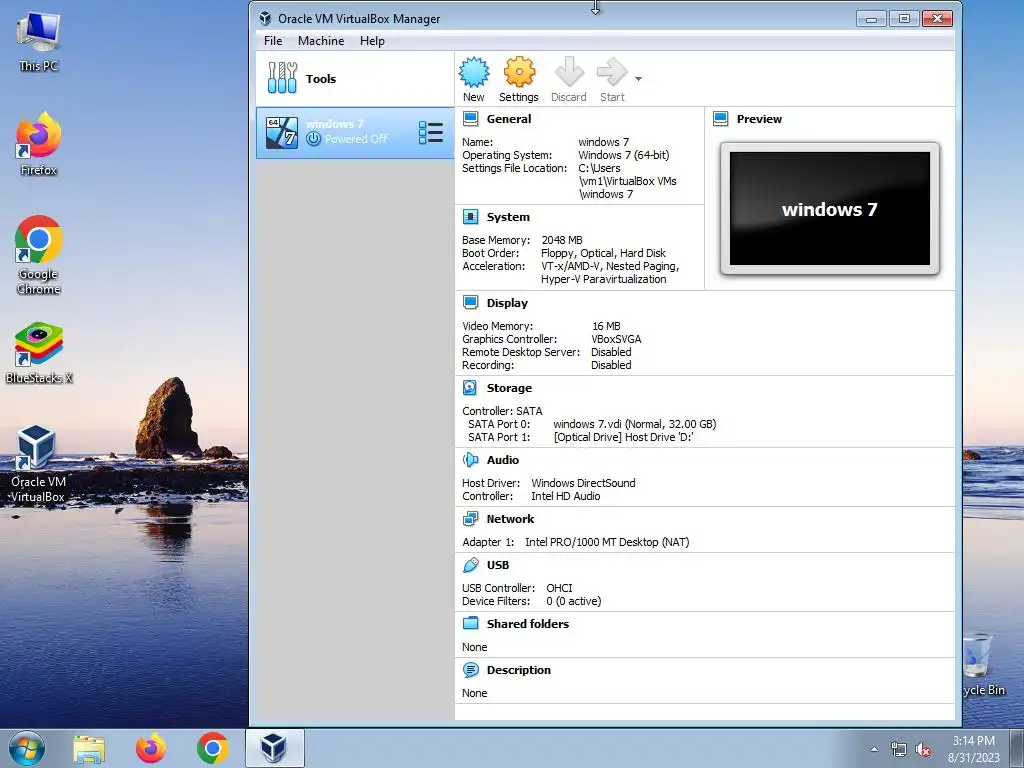Click the Storage section icon

point(470,388)
